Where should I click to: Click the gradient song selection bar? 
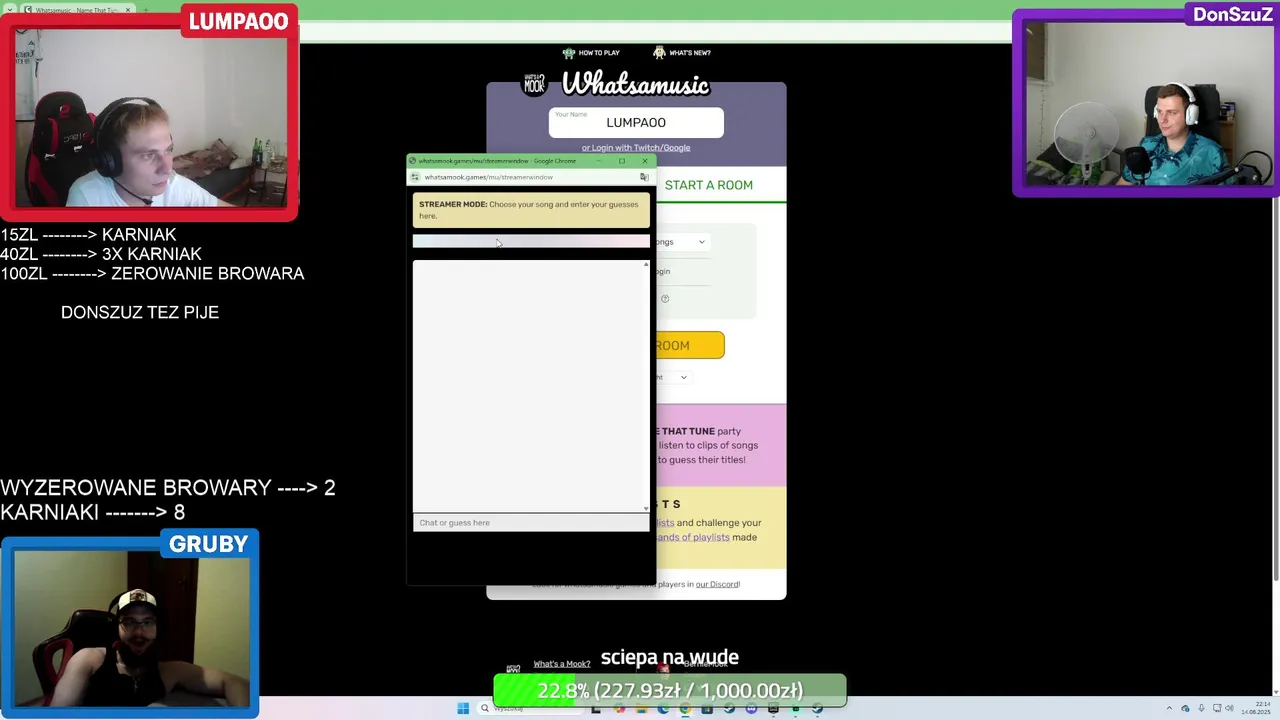coord(531,241)
